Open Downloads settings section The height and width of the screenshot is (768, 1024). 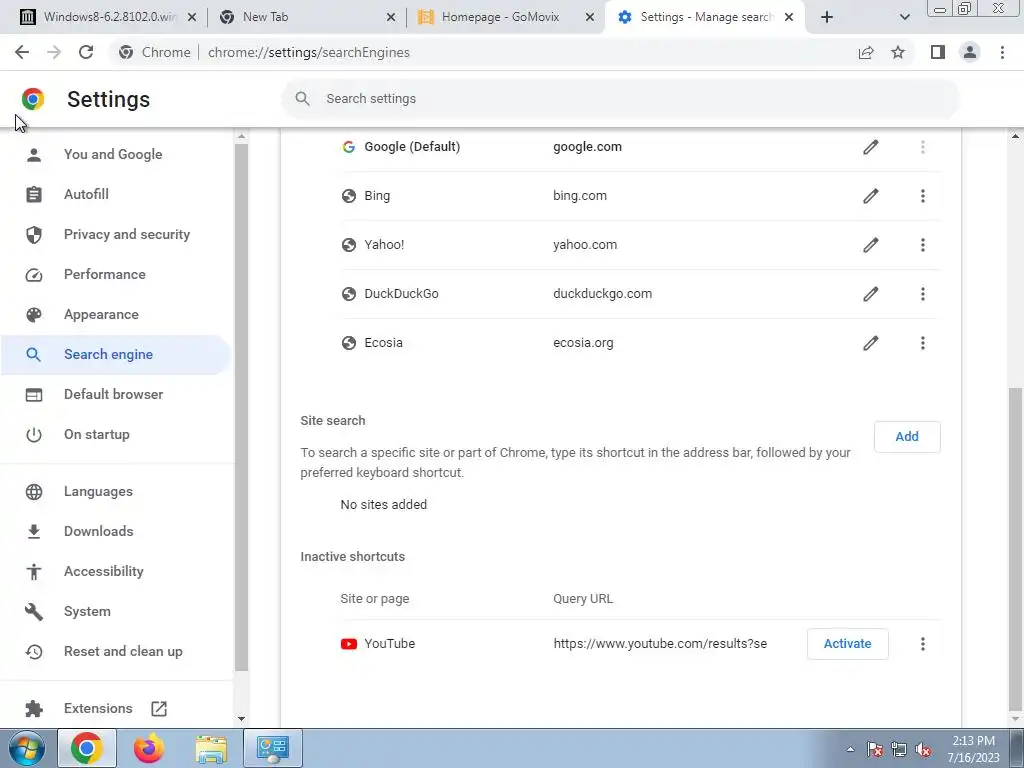[x=116, y=532]
